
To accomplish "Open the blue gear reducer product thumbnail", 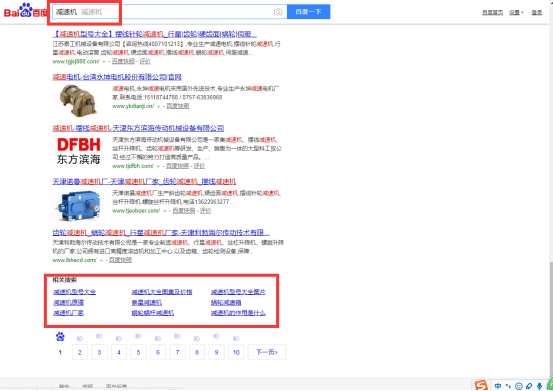I will click(x=77, y=206).
